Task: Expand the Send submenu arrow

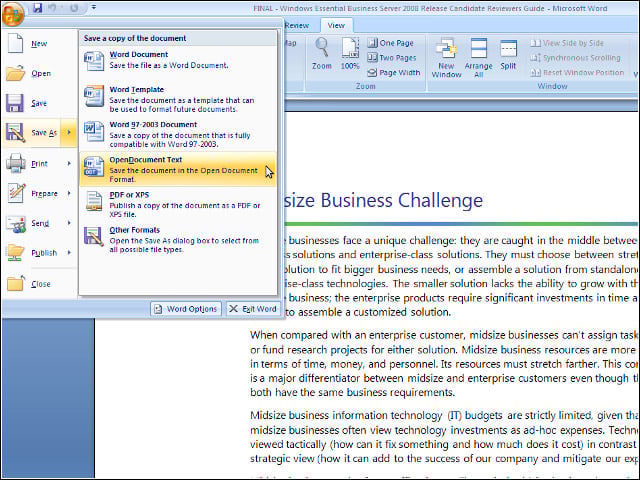Action: [x=69, y=223]
